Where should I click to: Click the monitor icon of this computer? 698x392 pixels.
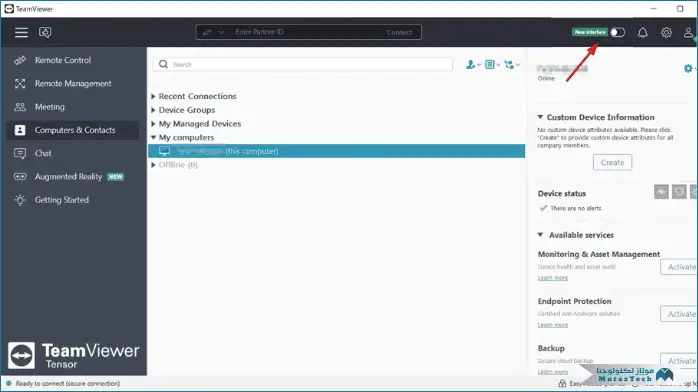click(x=164, y=151)
